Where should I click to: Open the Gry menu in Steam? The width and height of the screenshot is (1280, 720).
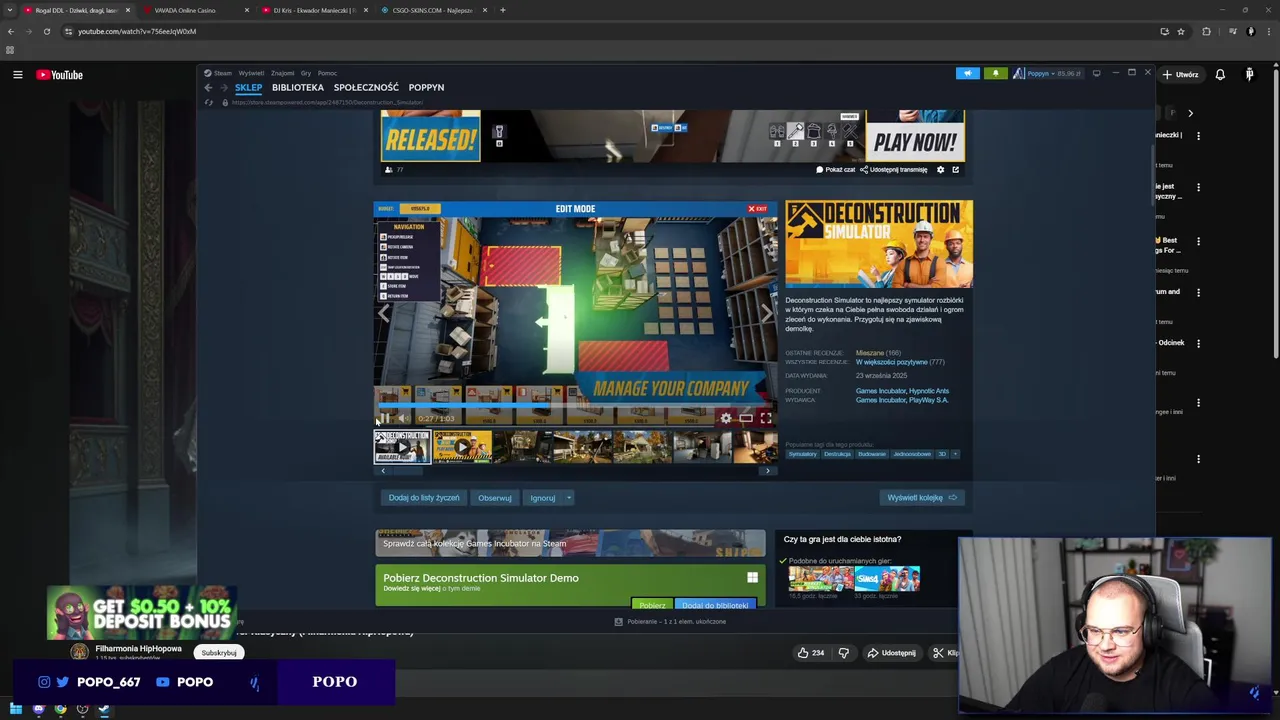coord(306,73)
